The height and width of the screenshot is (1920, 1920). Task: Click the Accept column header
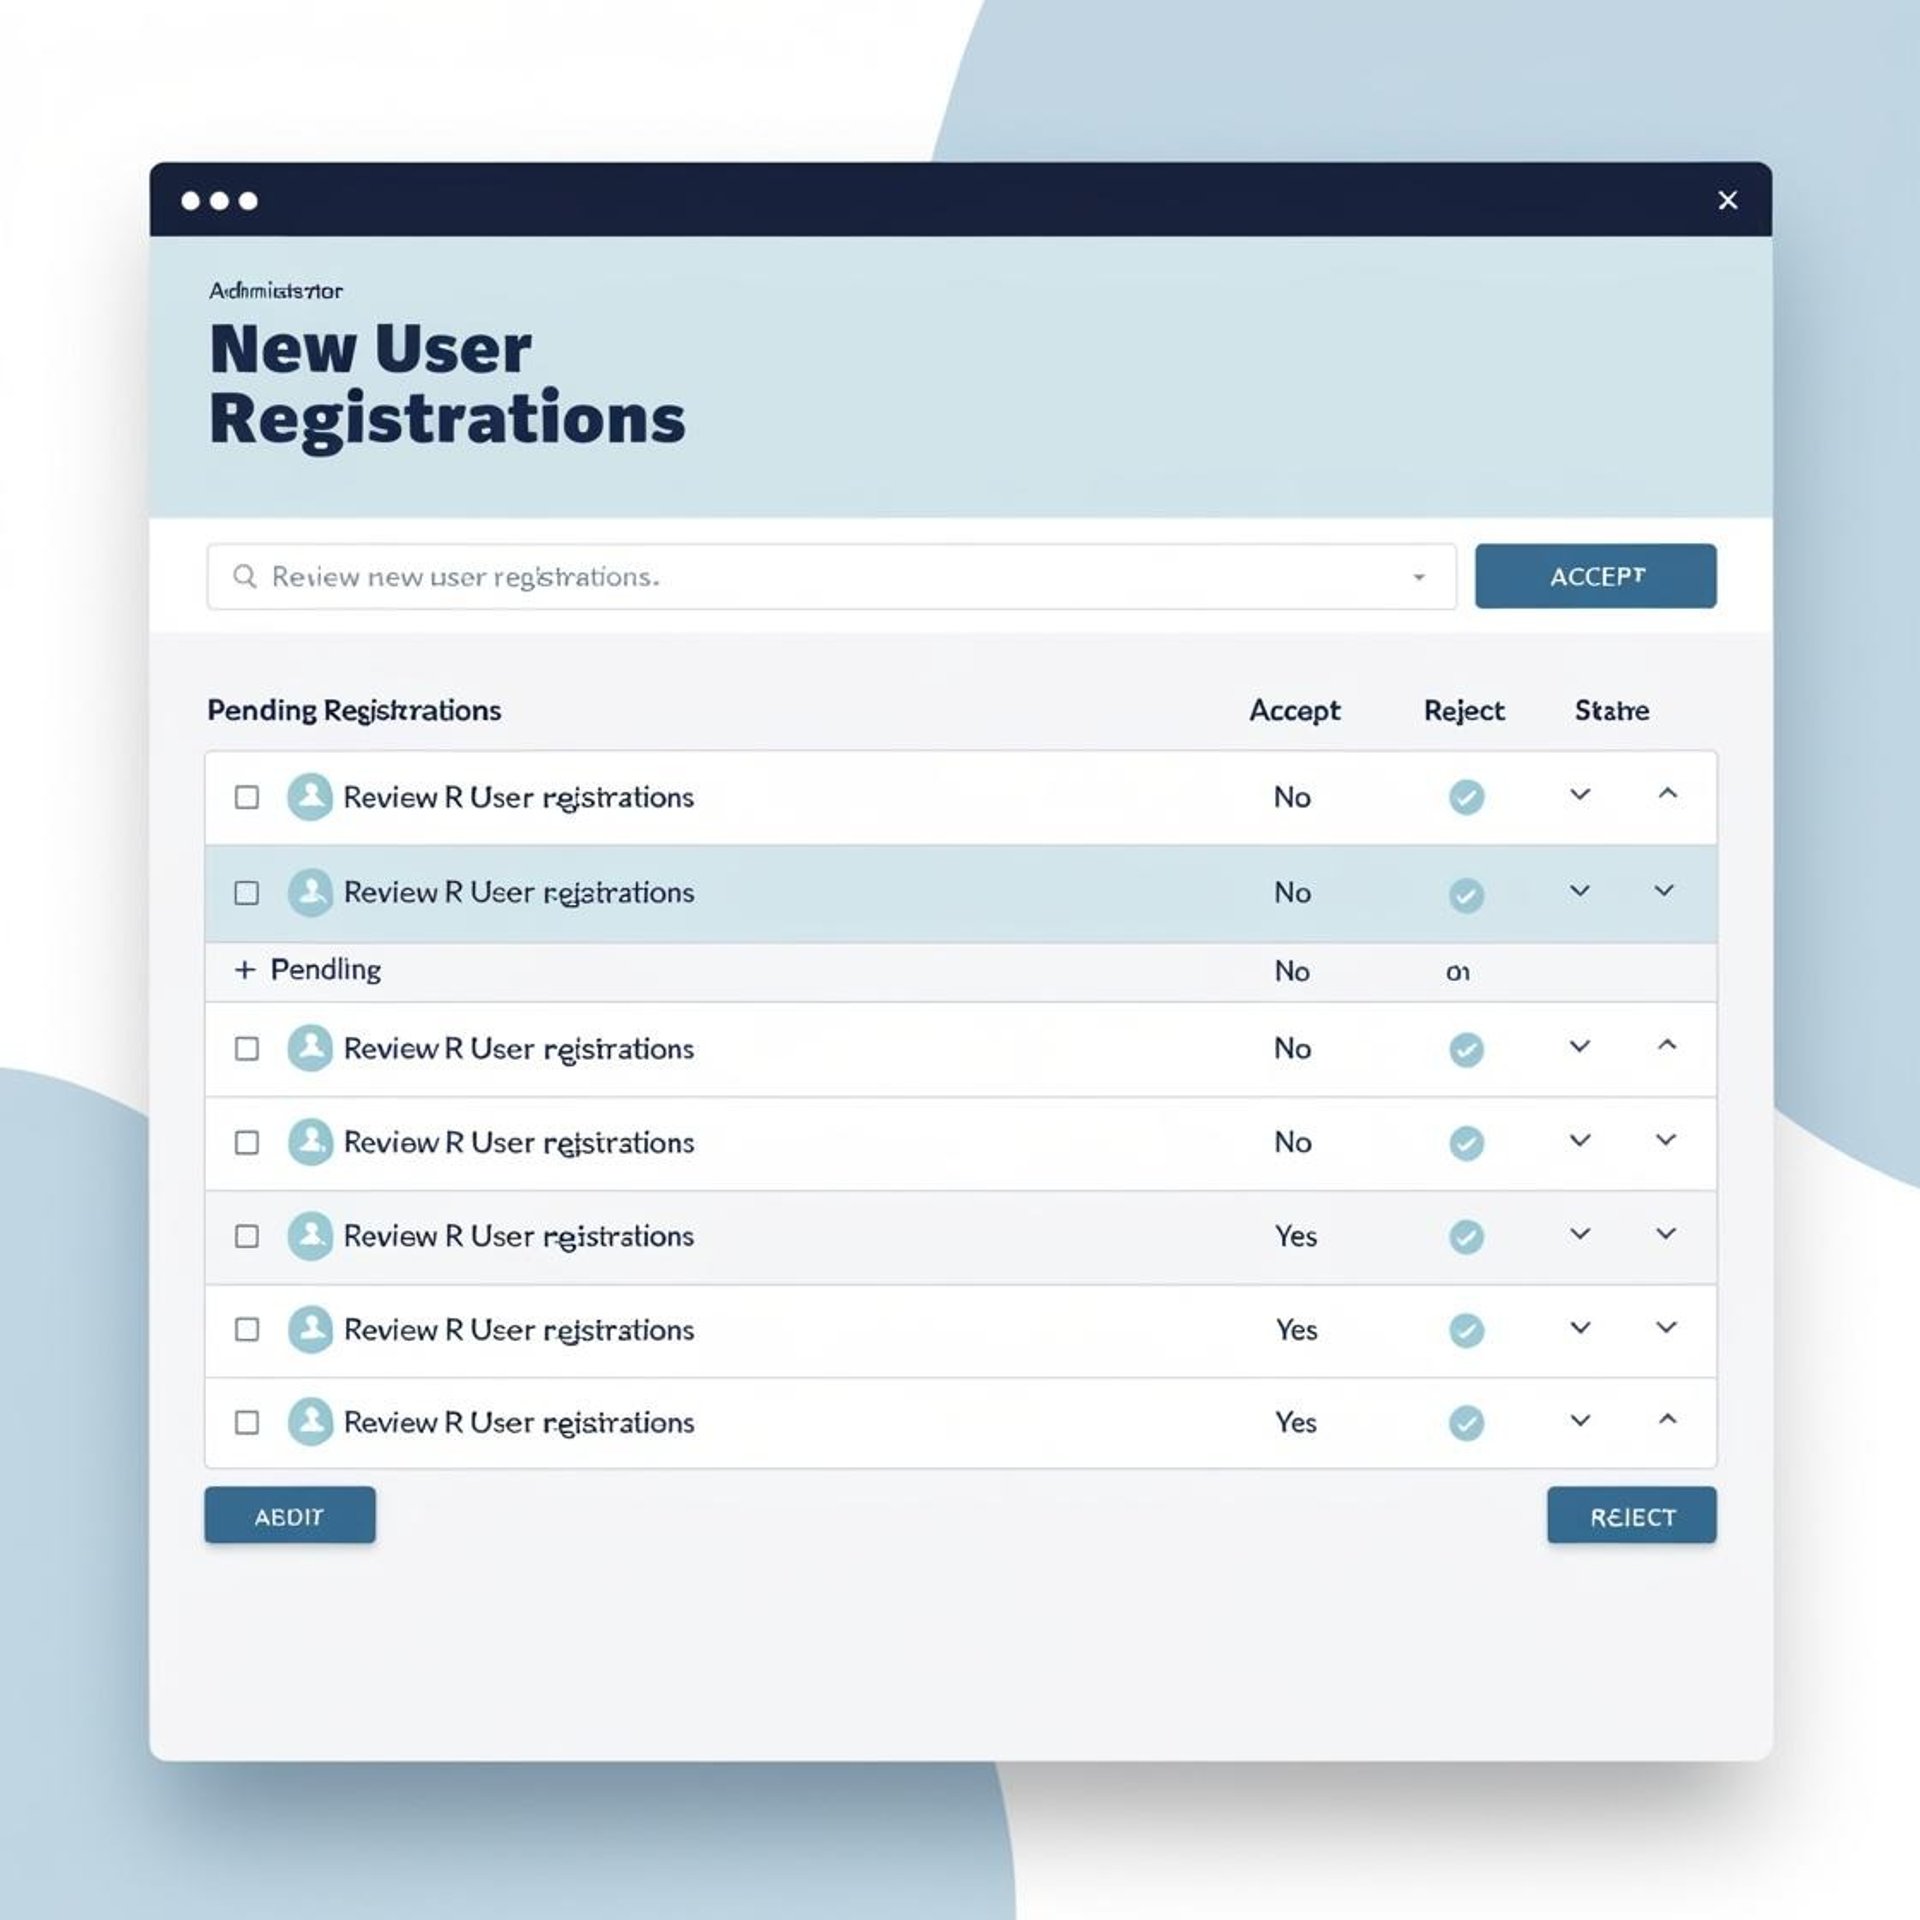[1294, 710]
